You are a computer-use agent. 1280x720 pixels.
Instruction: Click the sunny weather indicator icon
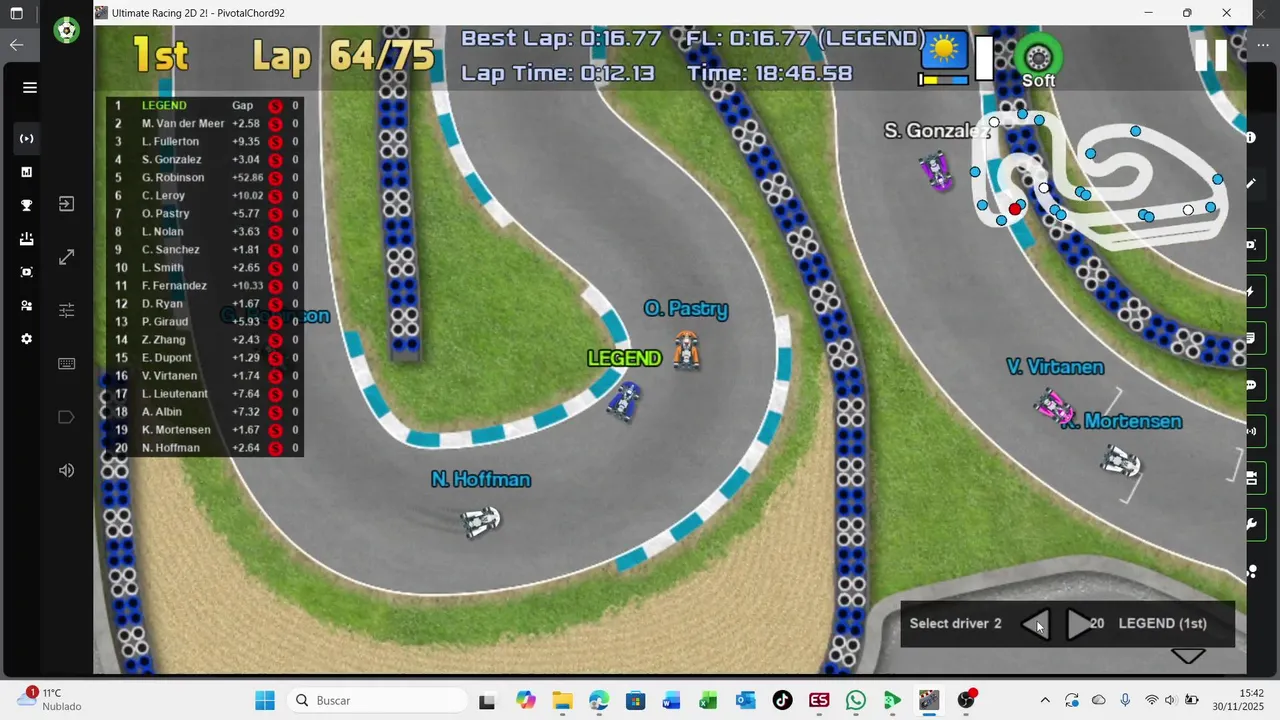click(944, 48)
